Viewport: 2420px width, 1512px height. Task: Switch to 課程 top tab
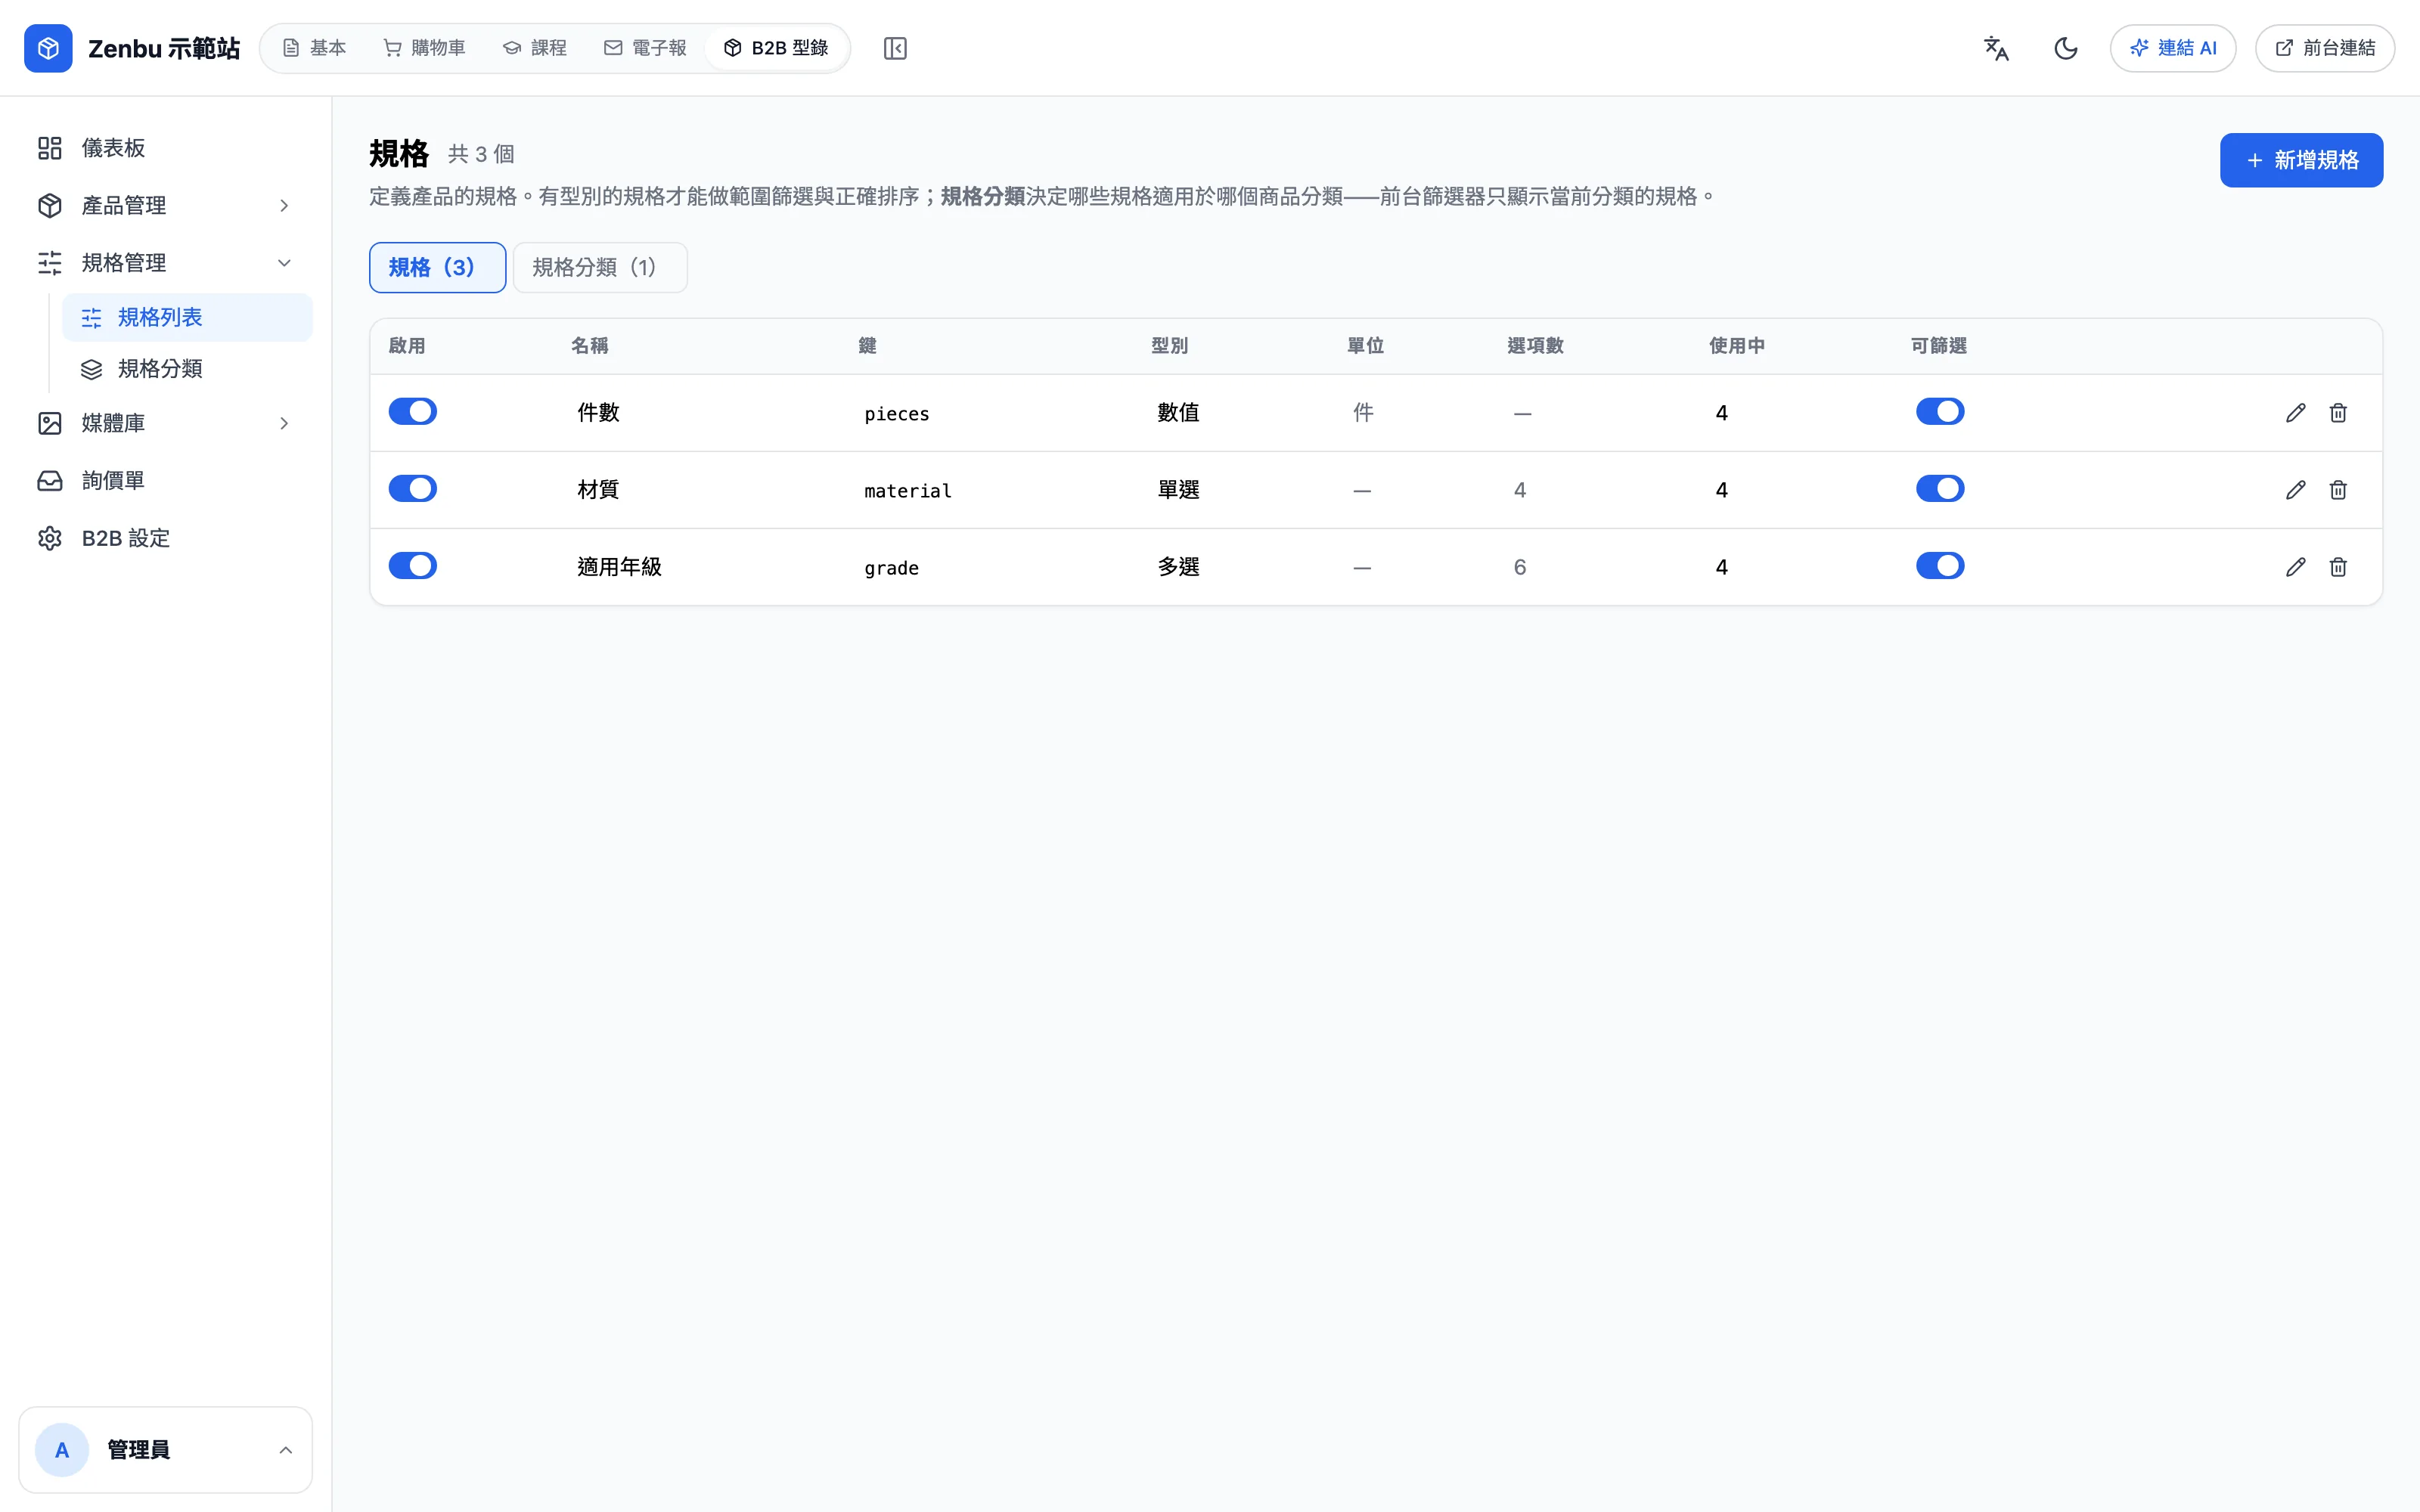pos(534,48)
